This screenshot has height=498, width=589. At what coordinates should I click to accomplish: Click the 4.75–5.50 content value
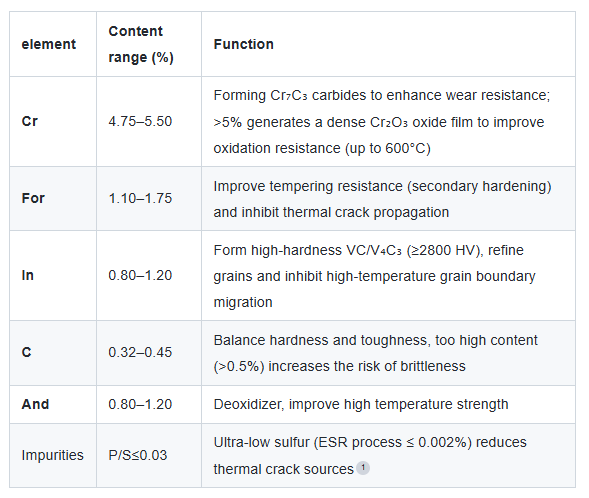tap(140, 121)
